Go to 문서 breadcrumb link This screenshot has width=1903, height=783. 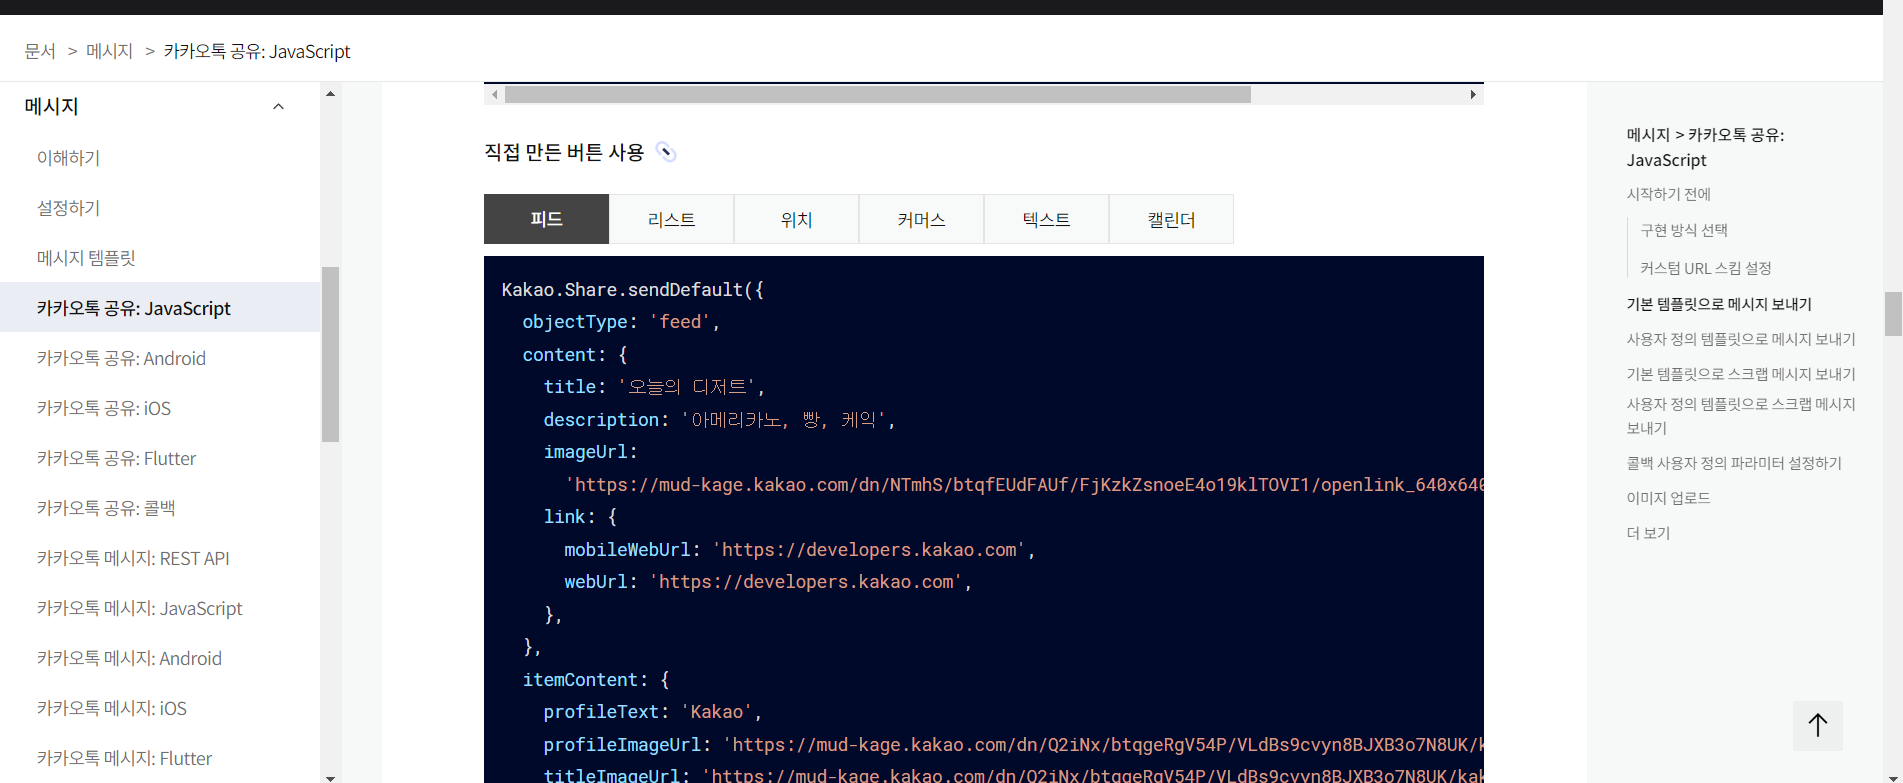point(40,51)
